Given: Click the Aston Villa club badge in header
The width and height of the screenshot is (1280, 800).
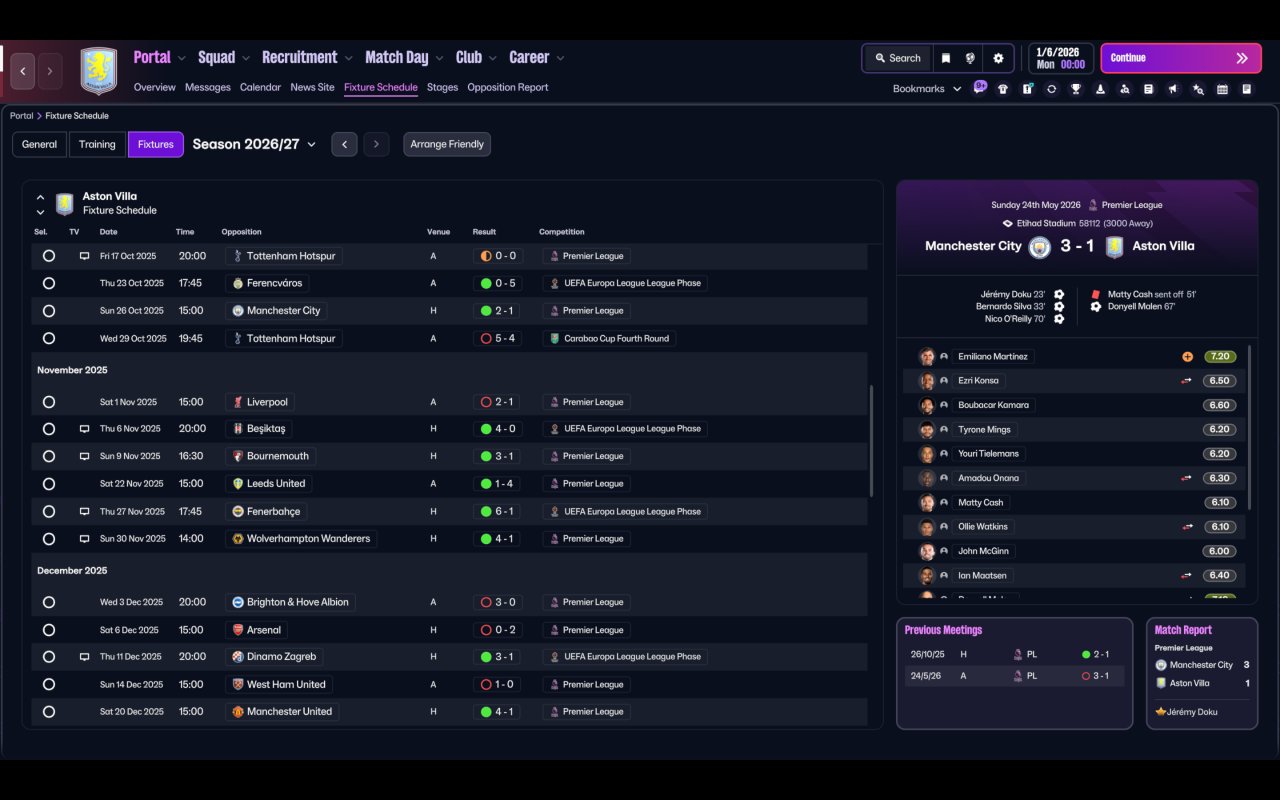Looking at the screenshot, I should [98, 71].
